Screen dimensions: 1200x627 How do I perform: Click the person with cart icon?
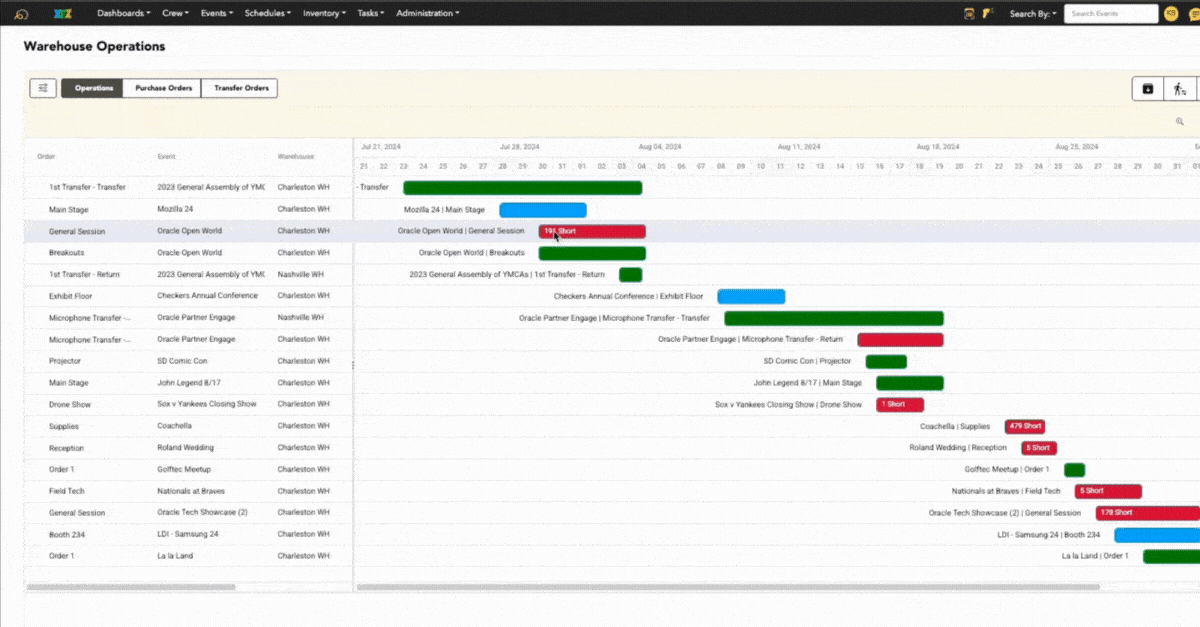pyautogui.click(x=1180, y=89)
